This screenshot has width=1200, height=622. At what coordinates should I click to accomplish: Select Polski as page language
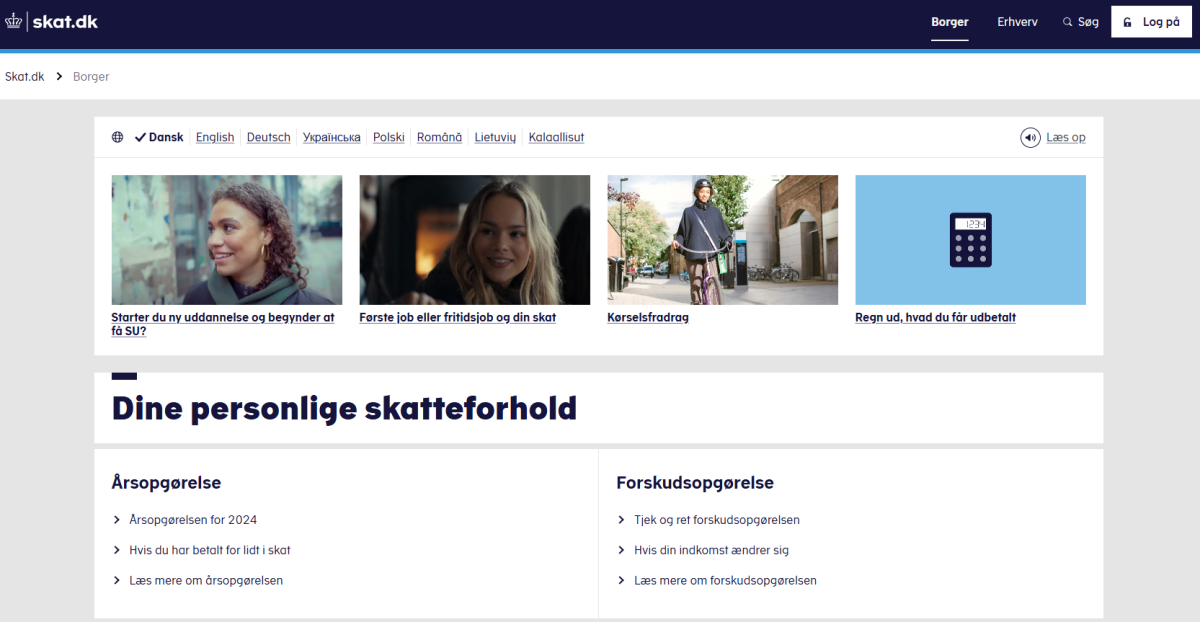click(x=388, y=137)
